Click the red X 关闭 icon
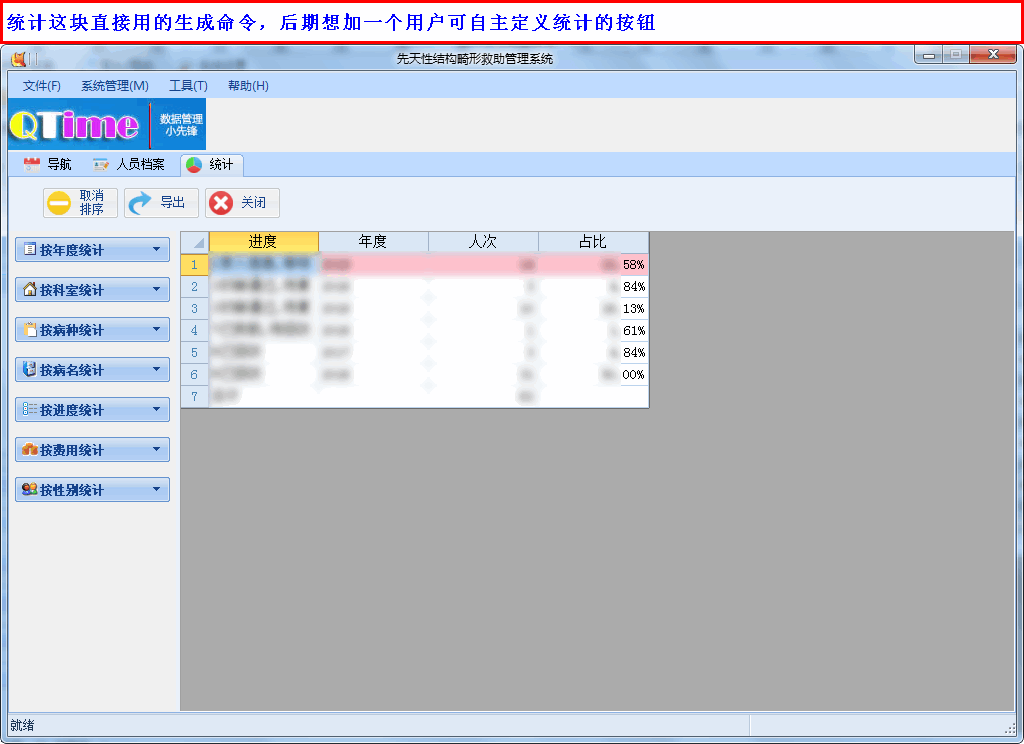 pyautogui.click(x=221, y=203)
